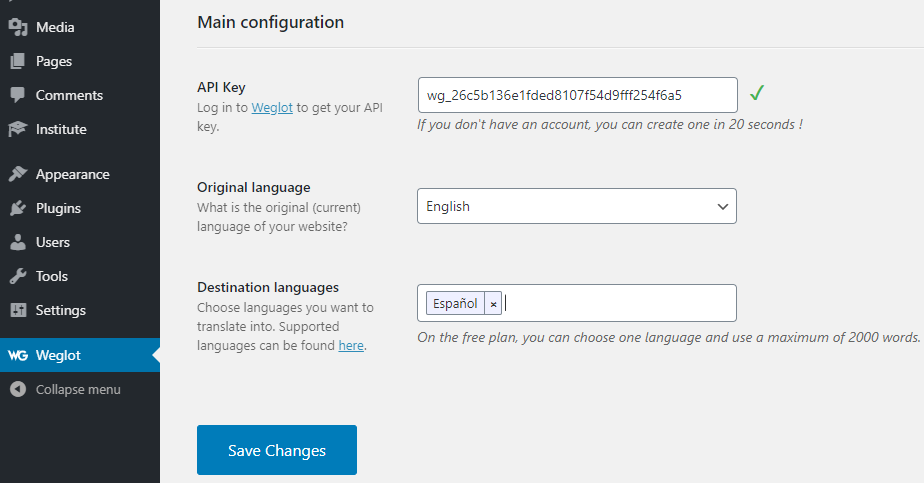This screenshot has height=483, width=924.
Task: Open the Settings menu item
Action: [x=61, y=310]
